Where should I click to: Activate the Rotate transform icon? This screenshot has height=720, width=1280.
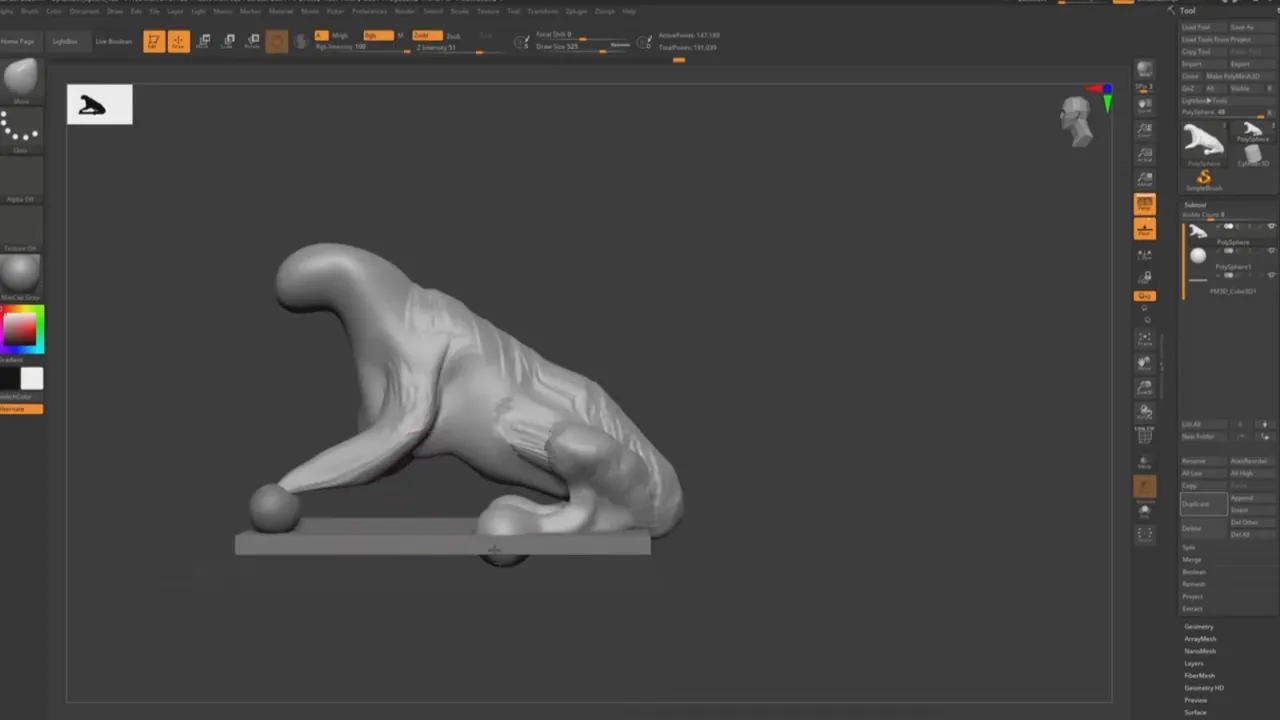[x=252, y=42]
